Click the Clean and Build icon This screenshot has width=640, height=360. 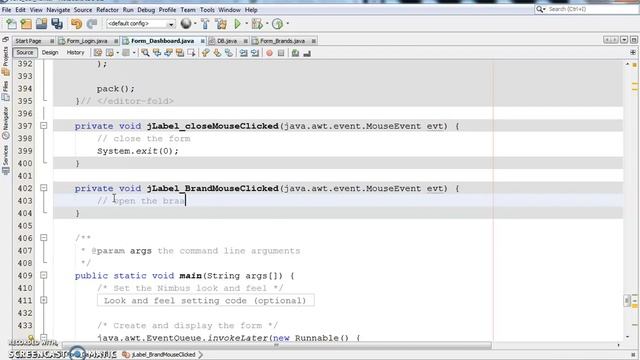click(x=221, y=24)
